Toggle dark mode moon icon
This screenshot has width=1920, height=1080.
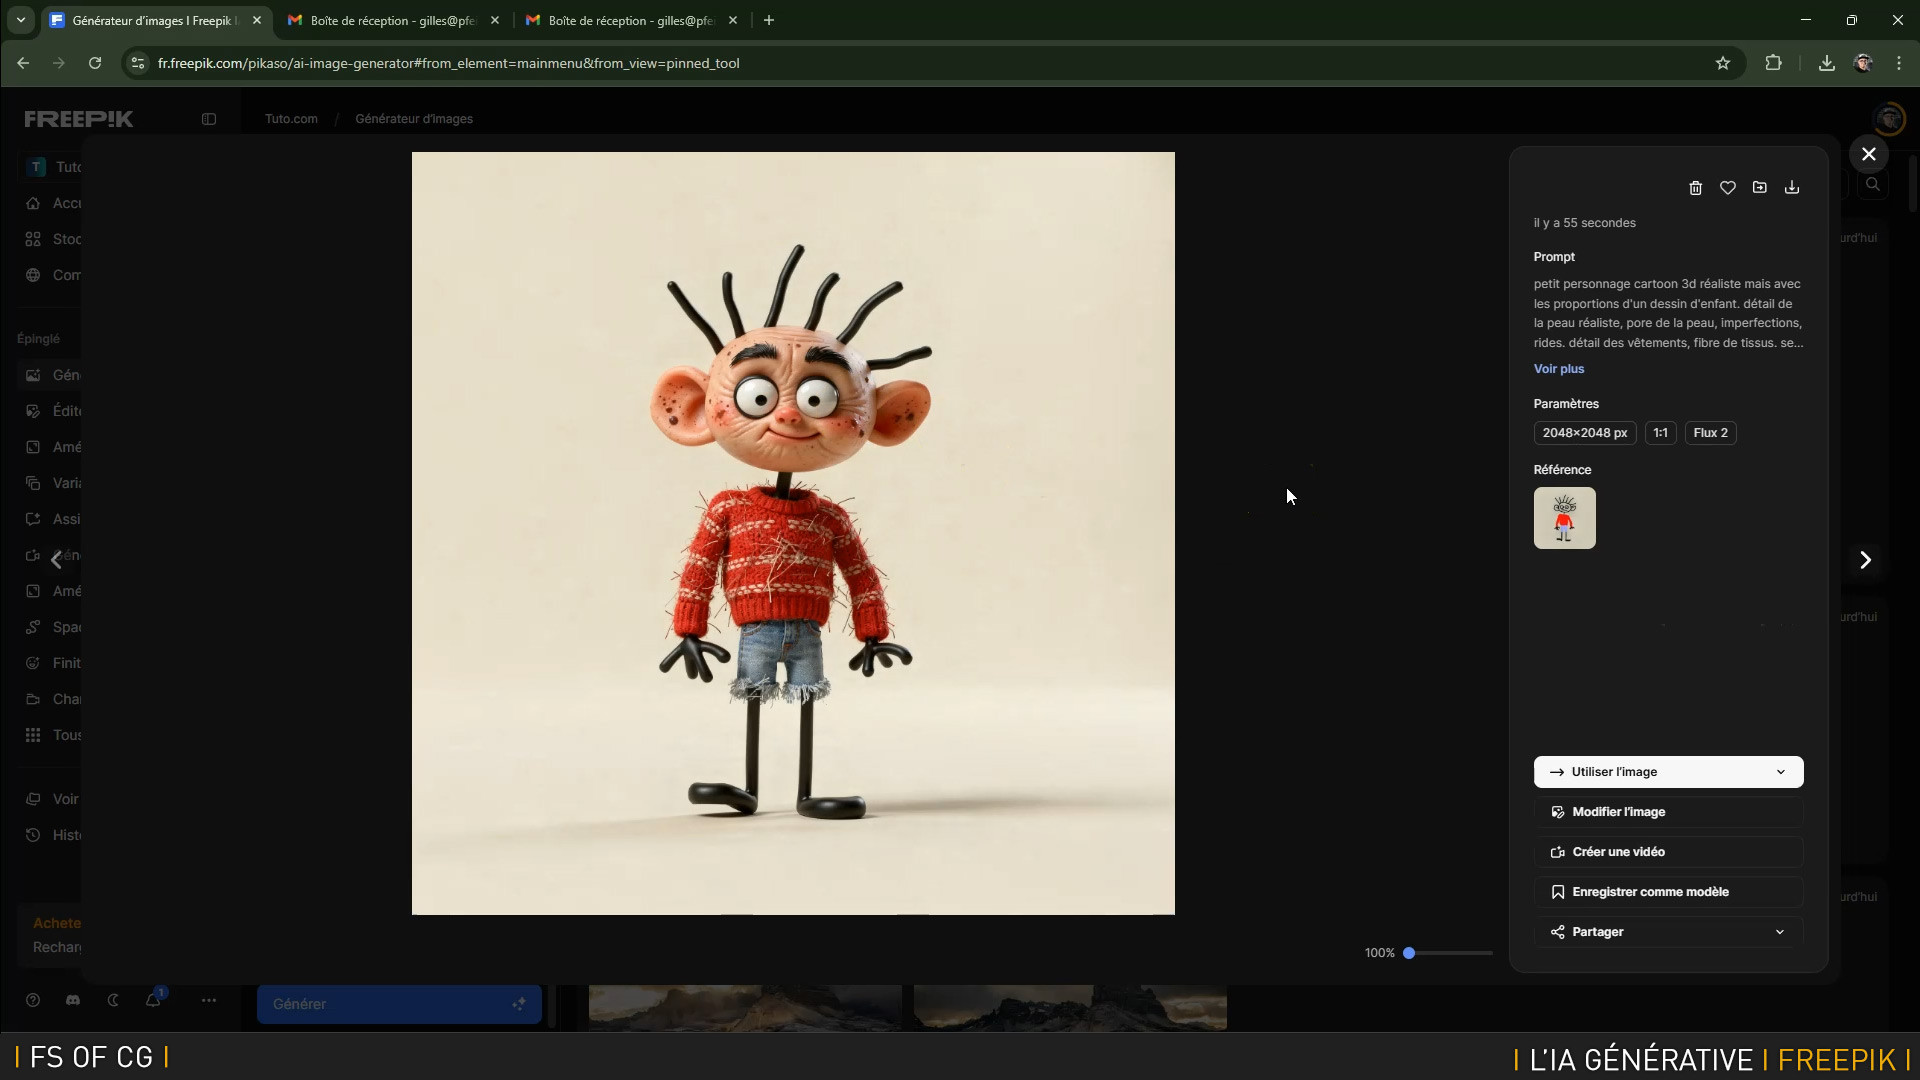pos(113,1000)
